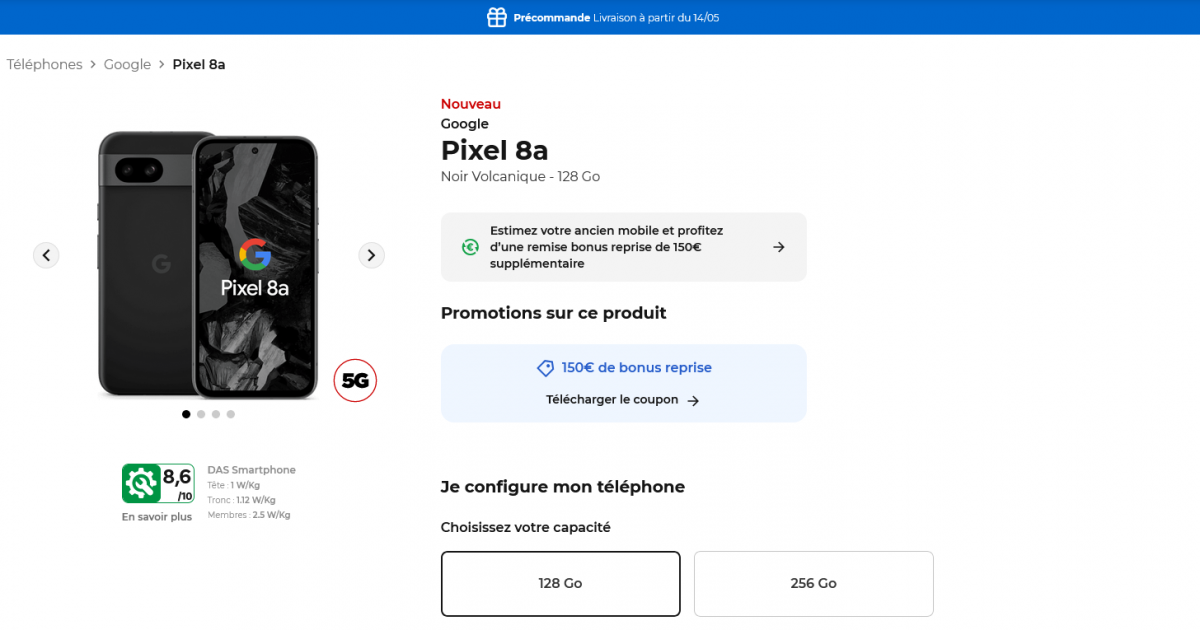Click the green trade-in recycle icon
This screenshot has width=1200, height=630.
470,247
